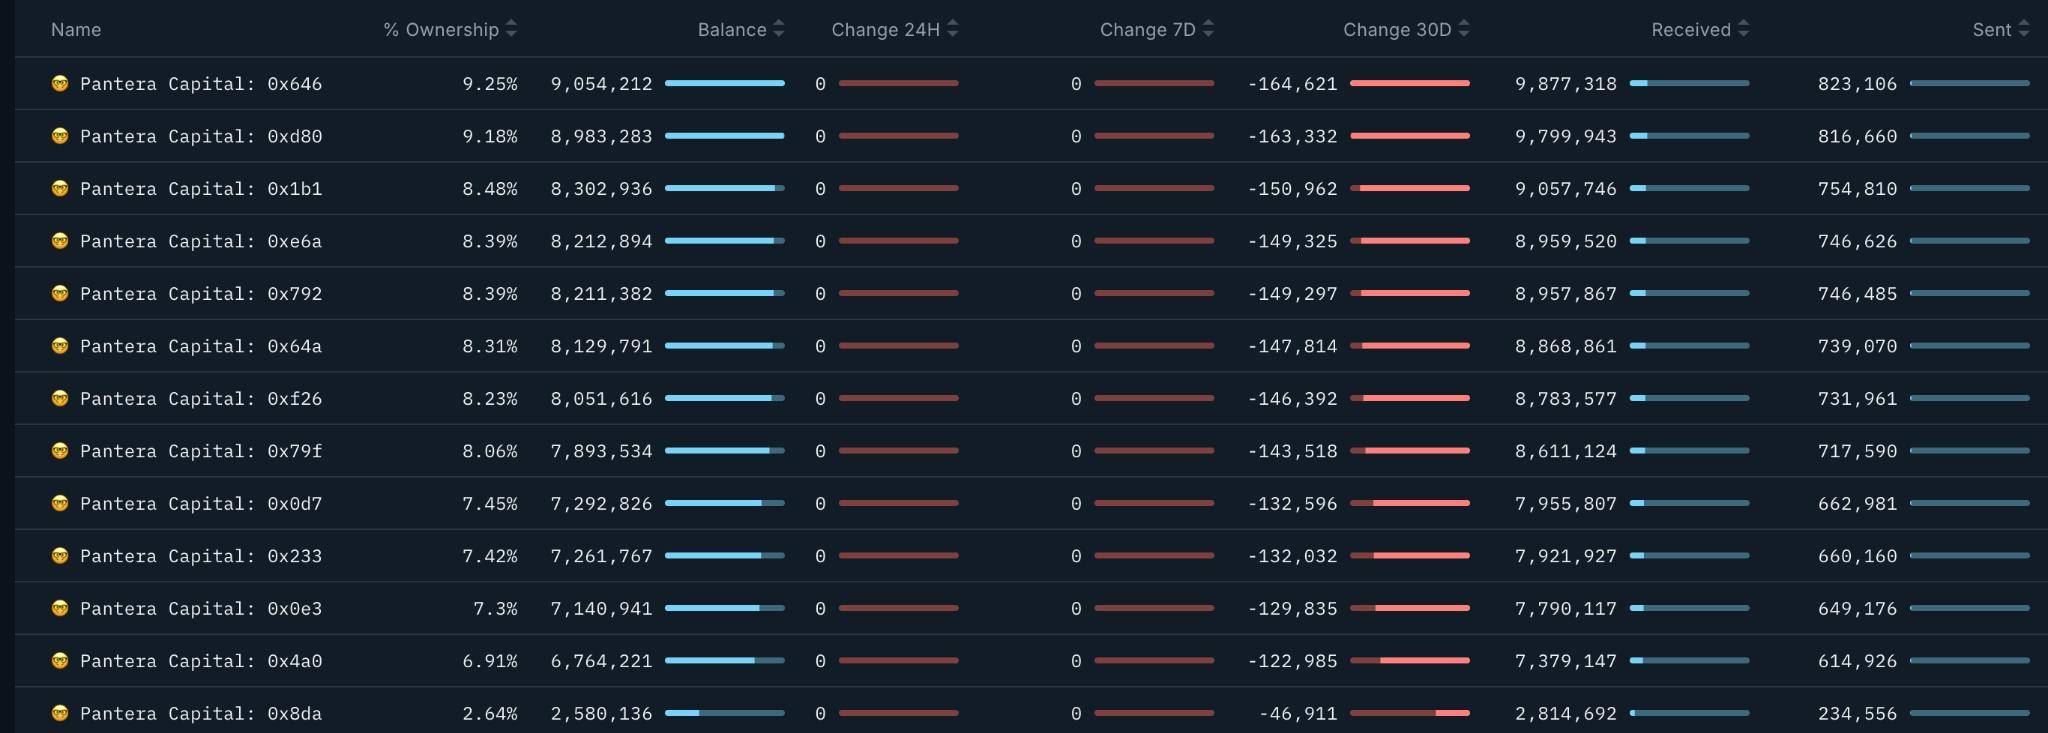
Task: Sort by % Ownership arrows icon
Action: (511, 29)
